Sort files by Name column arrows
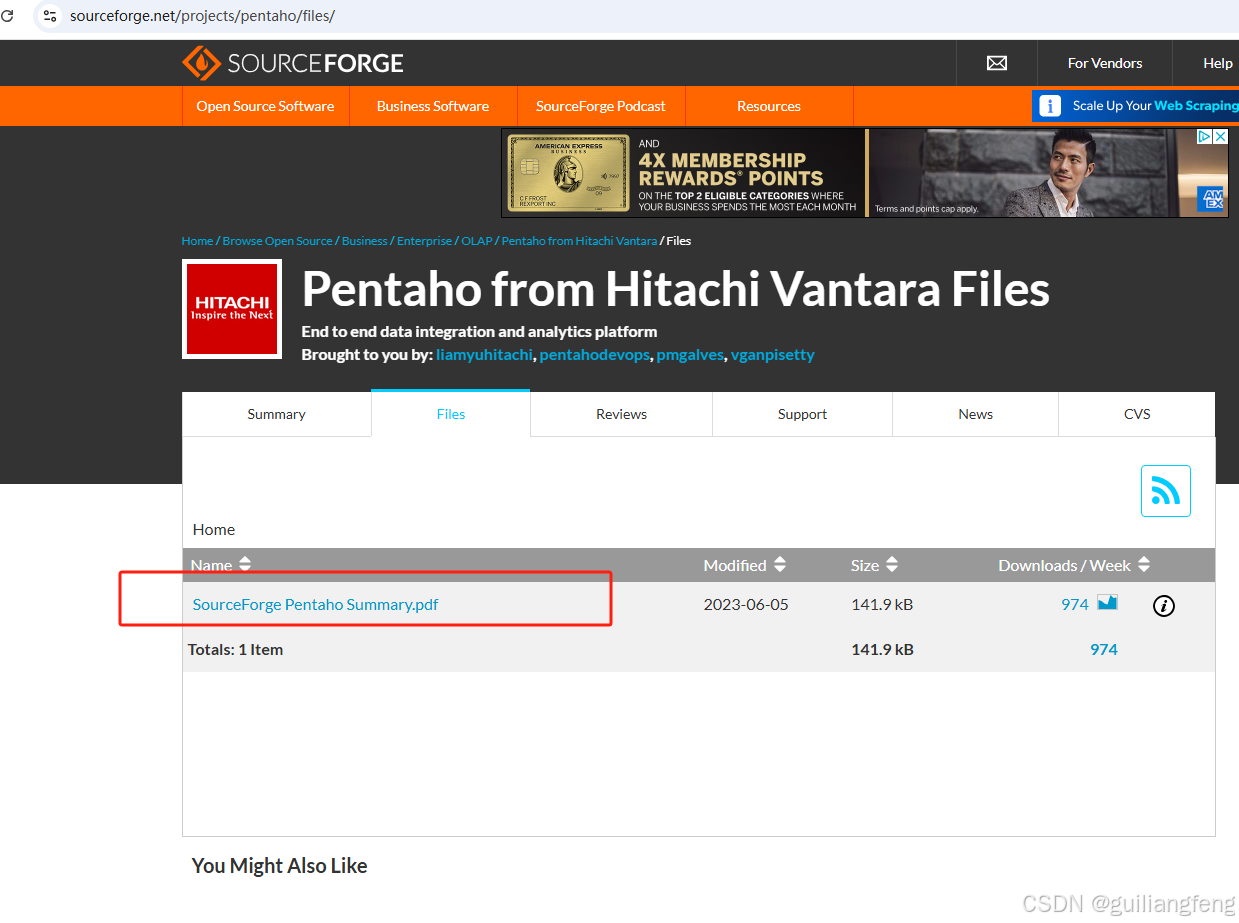The height and width of the screenshot is (923, 1239). click(x=245, y=565)
